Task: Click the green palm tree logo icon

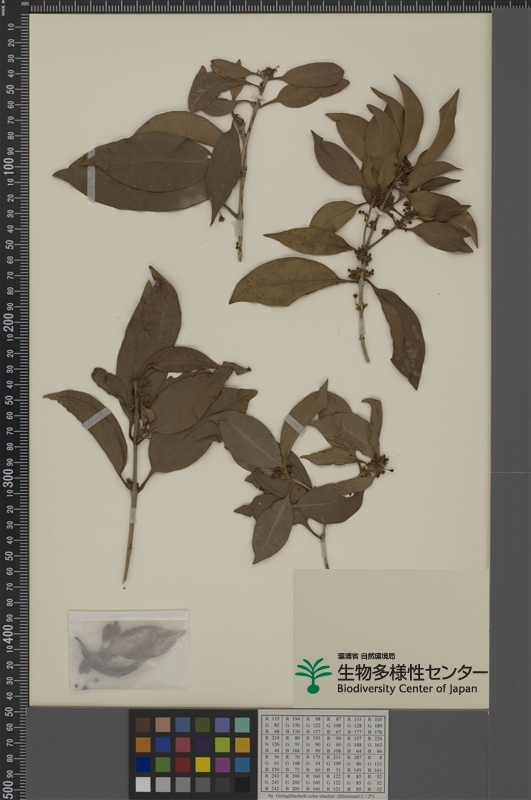Action: click(x=313, y=676)
